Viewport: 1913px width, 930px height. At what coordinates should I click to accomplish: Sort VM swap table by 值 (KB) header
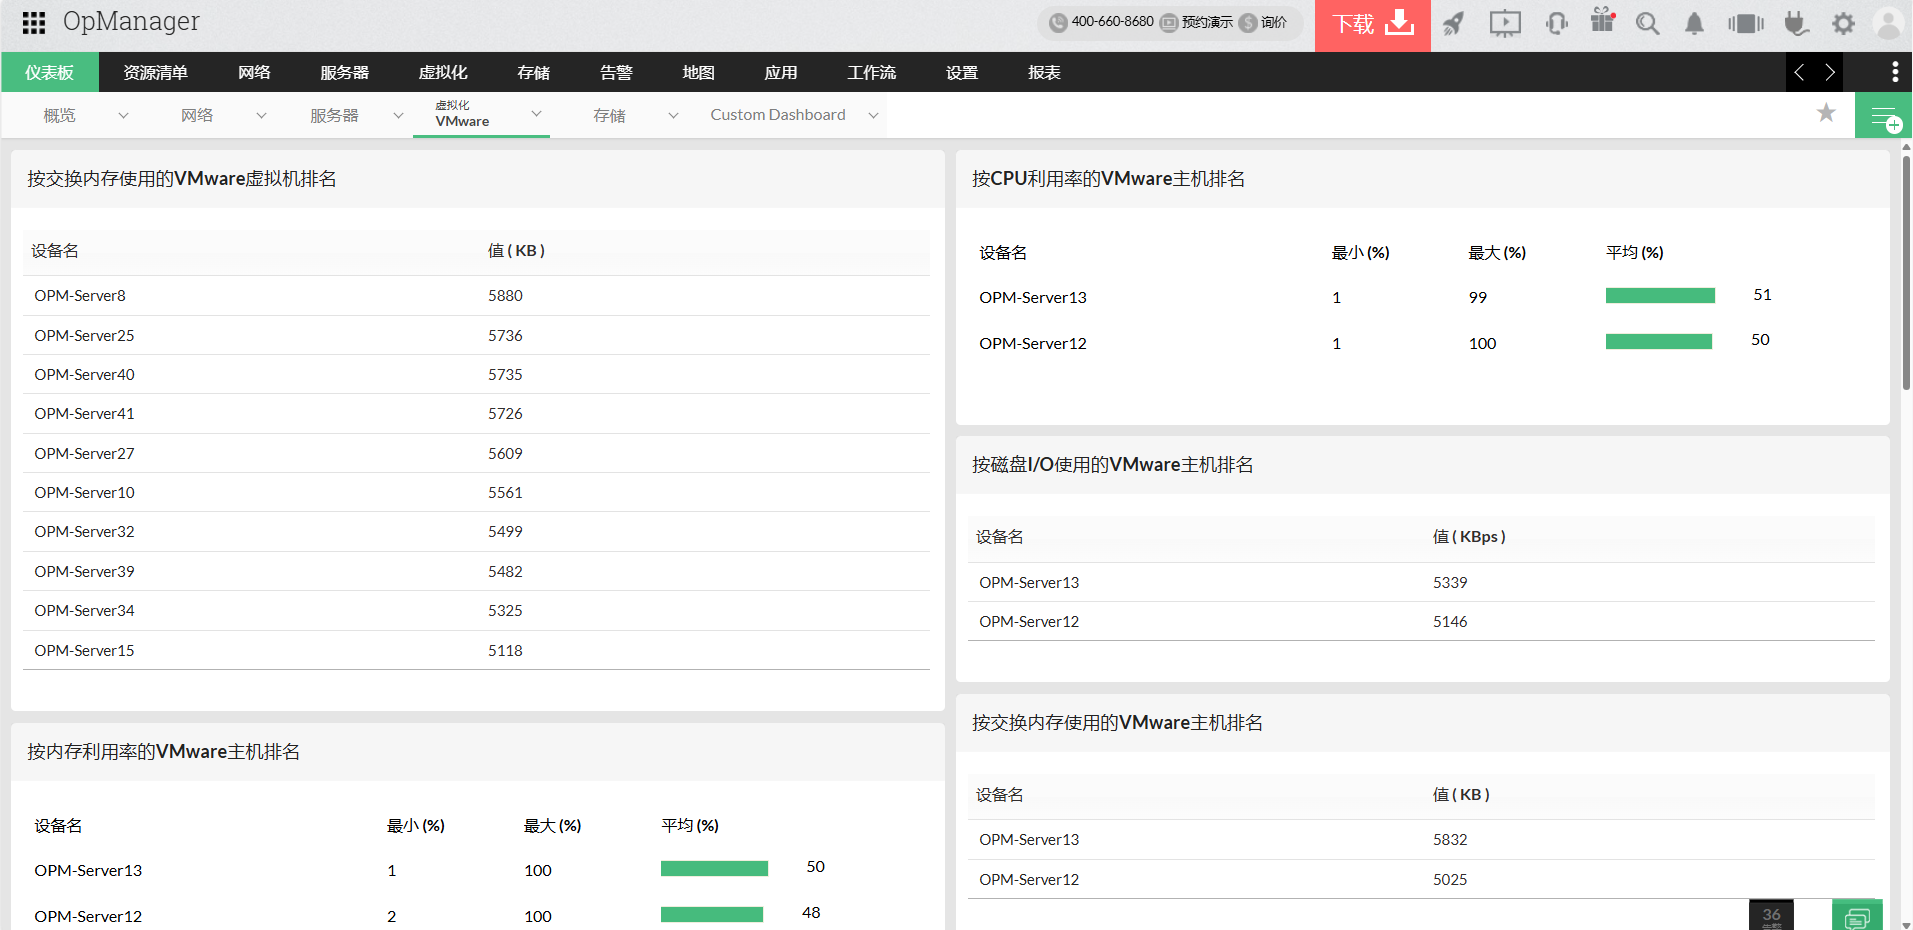516,251
